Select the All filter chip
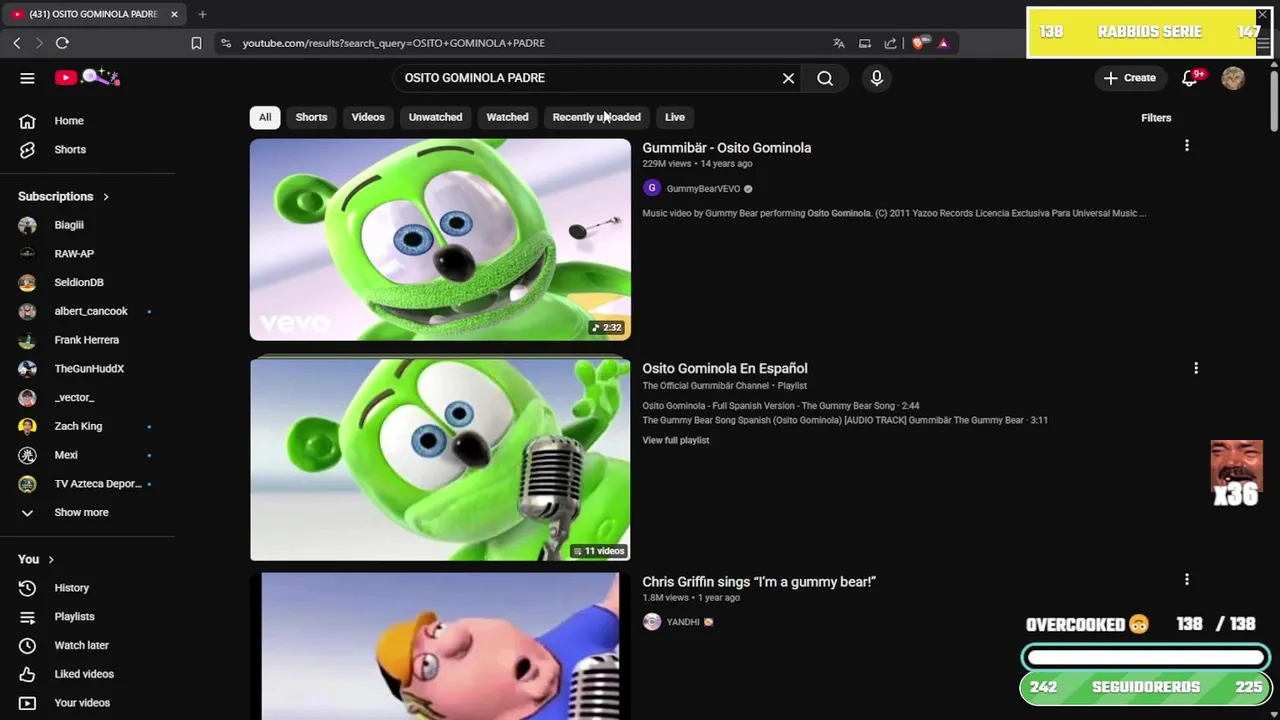This screenshot has width=1280, height=720. point(265,117)
